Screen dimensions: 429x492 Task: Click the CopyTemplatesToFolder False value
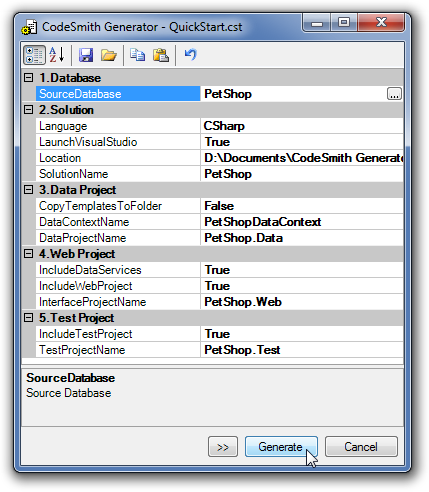click(219, 206)
